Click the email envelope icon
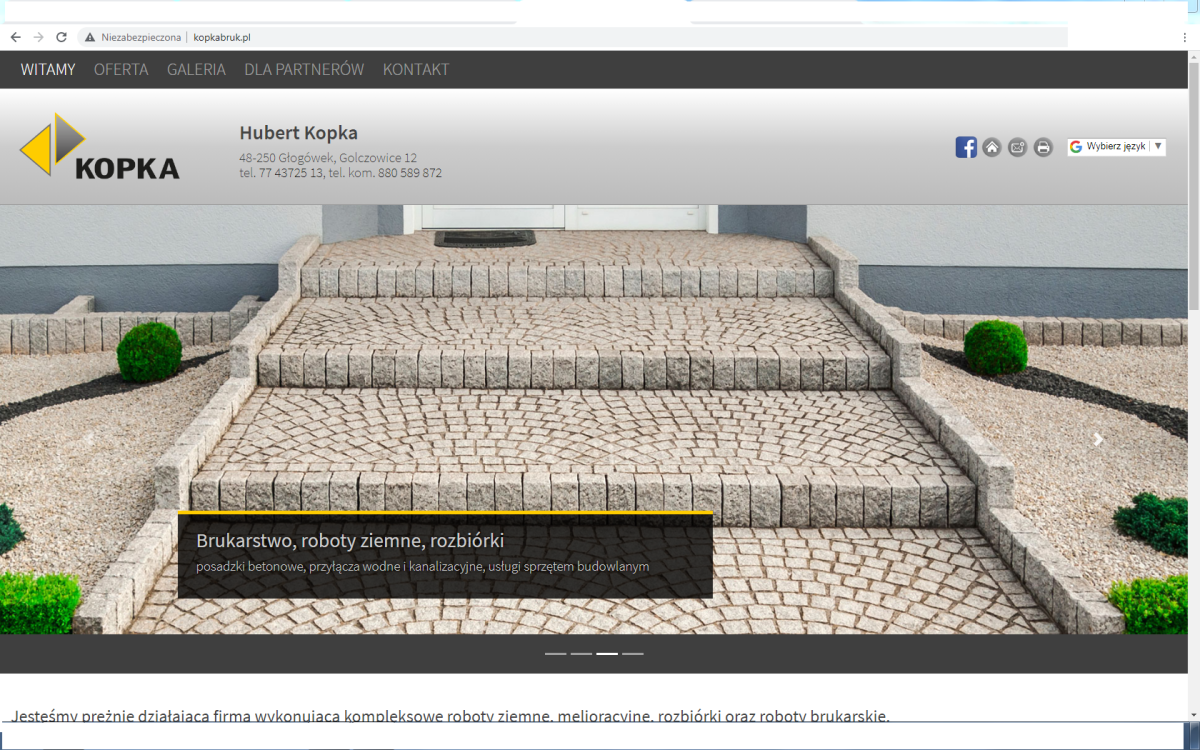This screenshot has height=750, width=1200. [x=1017, y=147]
